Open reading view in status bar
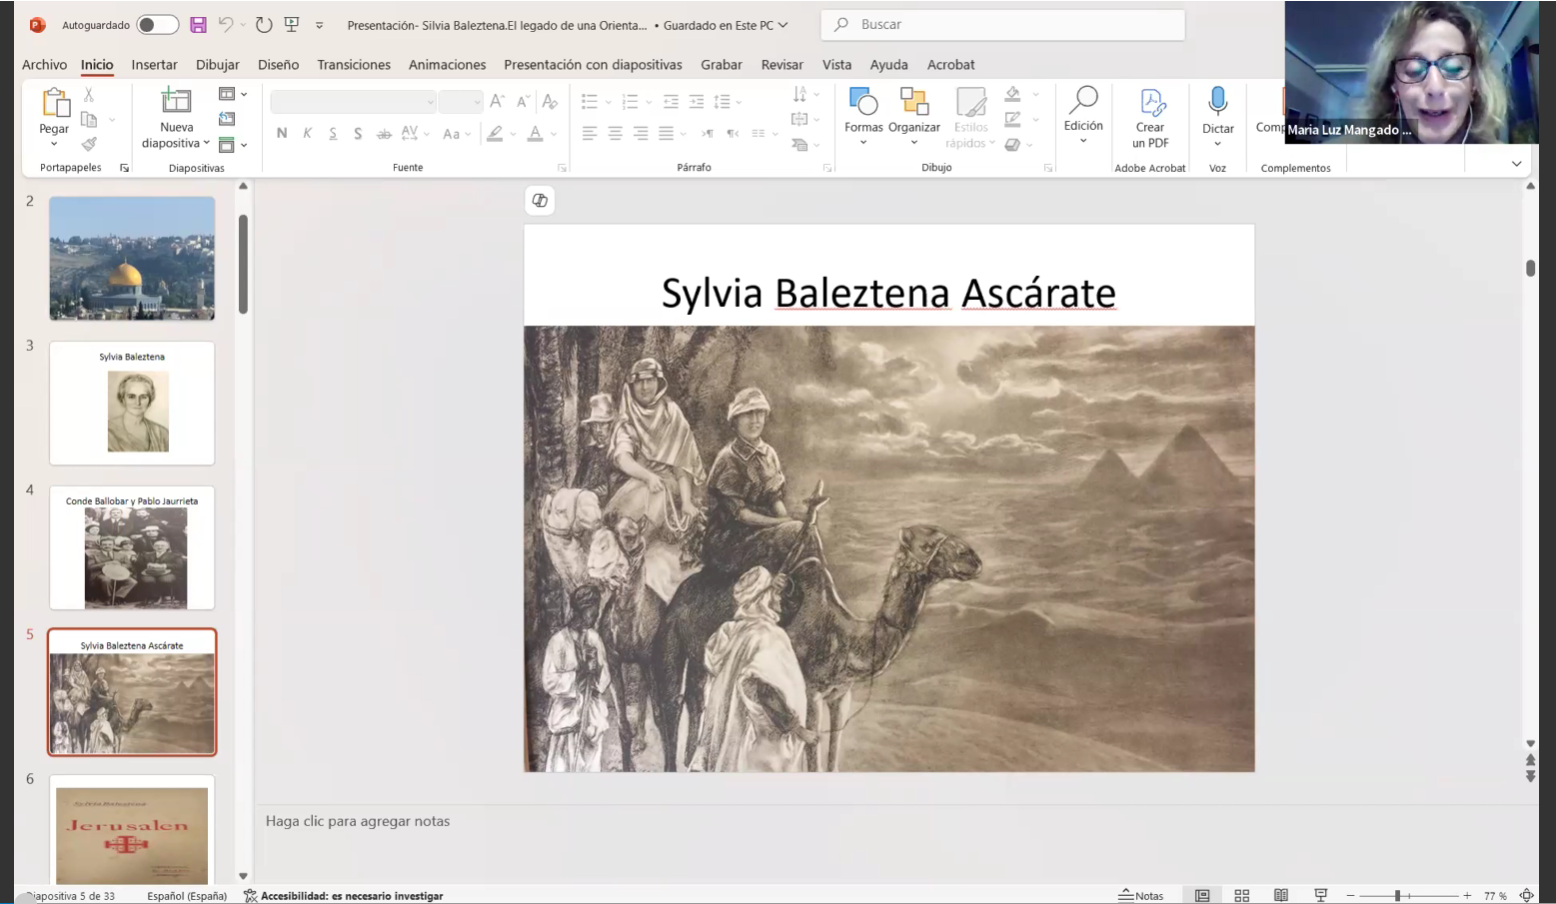Screen dimensions: 1556x904 [1281, 896]
